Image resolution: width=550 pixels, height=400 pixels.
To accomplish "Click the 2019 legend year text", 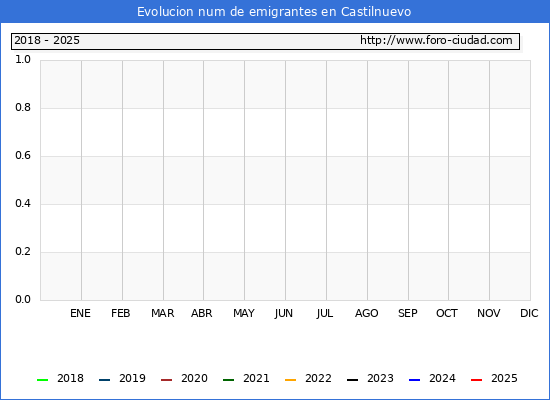I will (x=132, y=378).
